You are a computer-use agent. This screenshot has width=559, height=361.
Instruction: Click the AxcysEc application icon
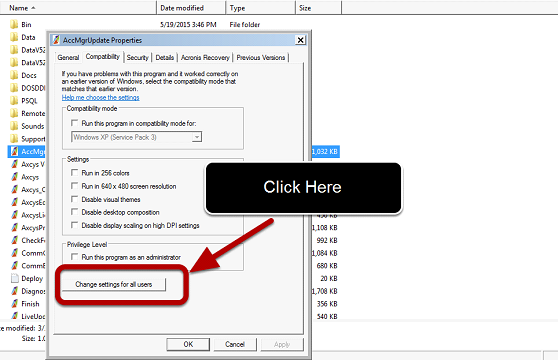tap(14, 202)
